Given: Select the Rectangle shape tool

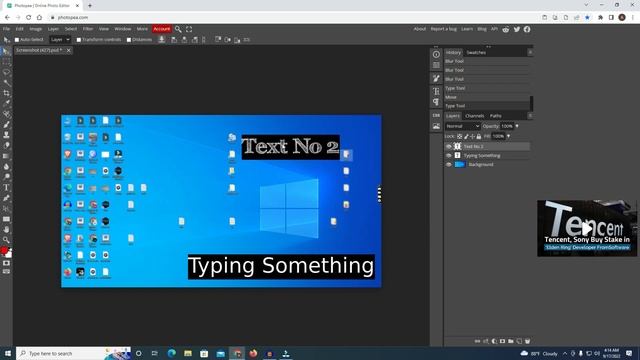Looking at the screenshot, I should [6, 219].
